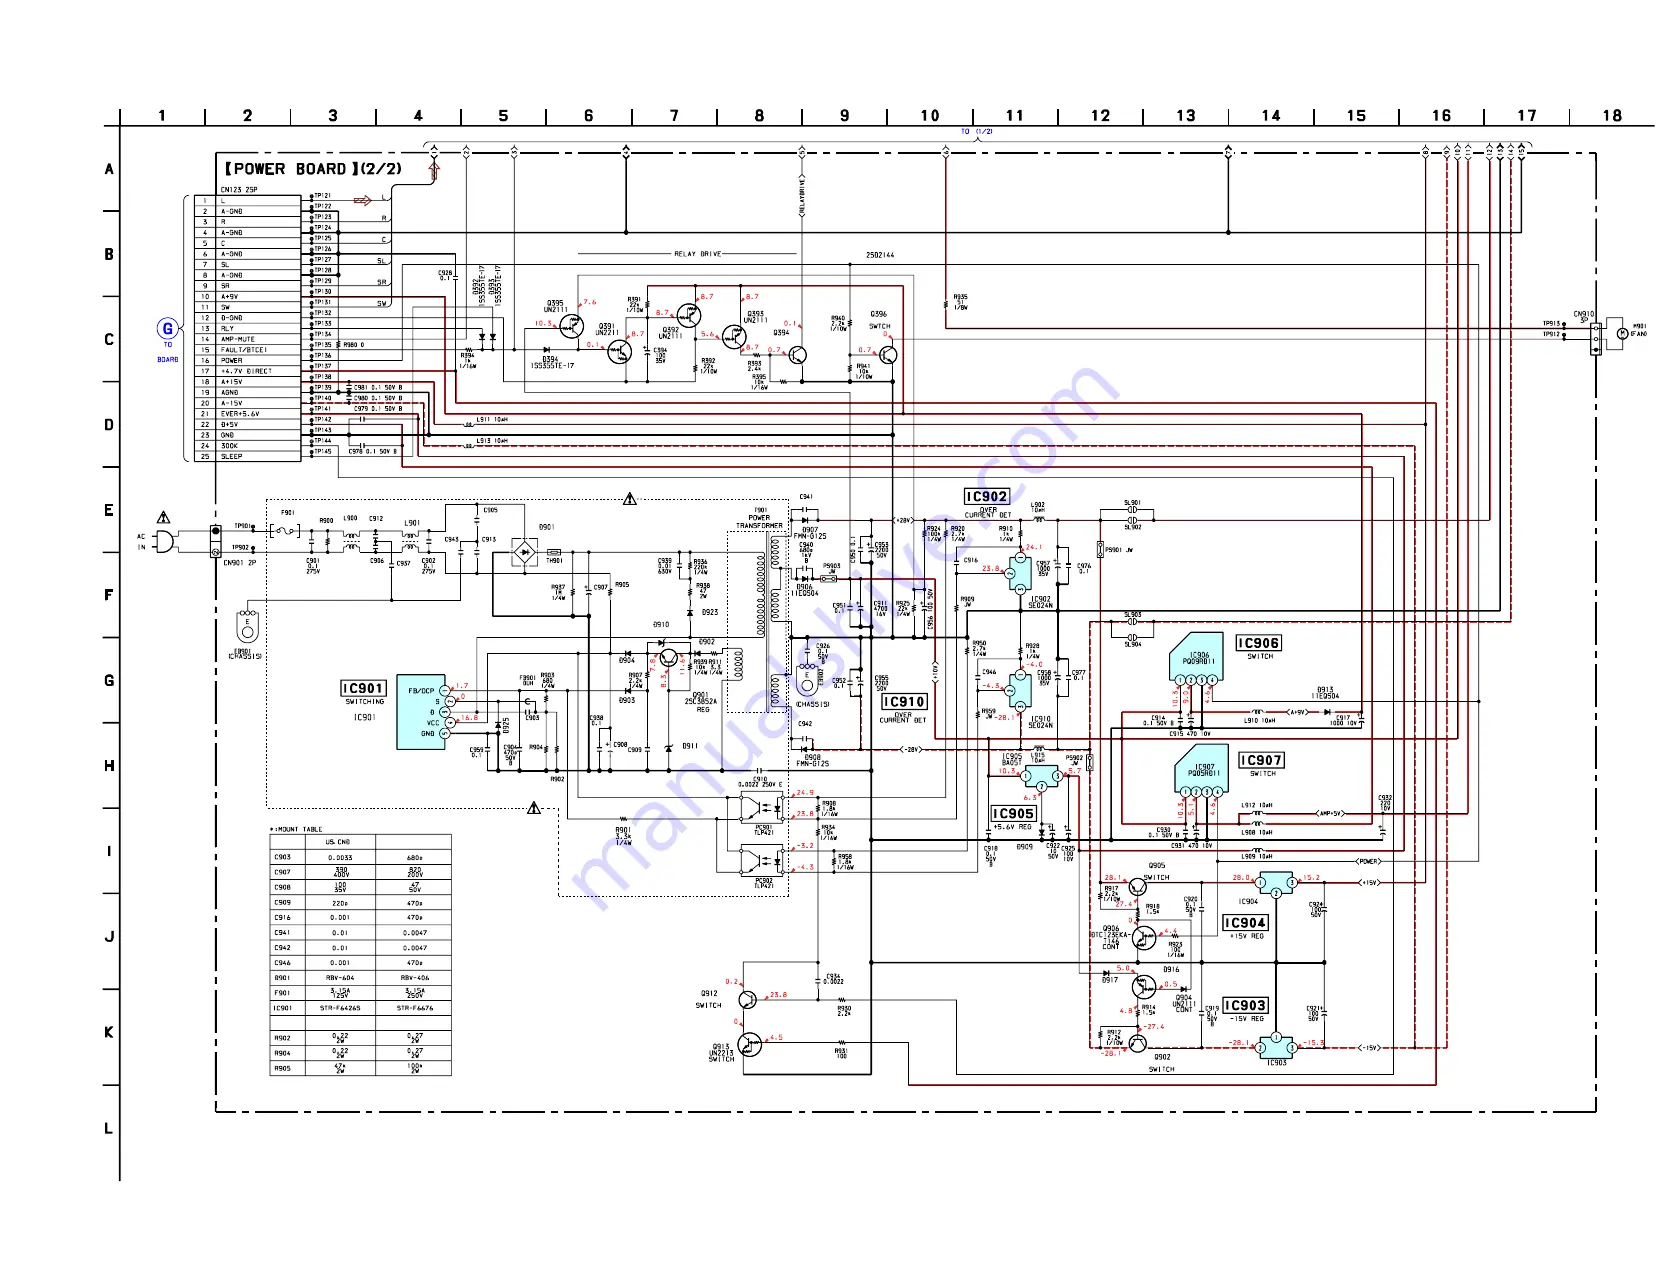
Task: Click connector pin 21 EVER+5.6V
Action: coord(247,414)
